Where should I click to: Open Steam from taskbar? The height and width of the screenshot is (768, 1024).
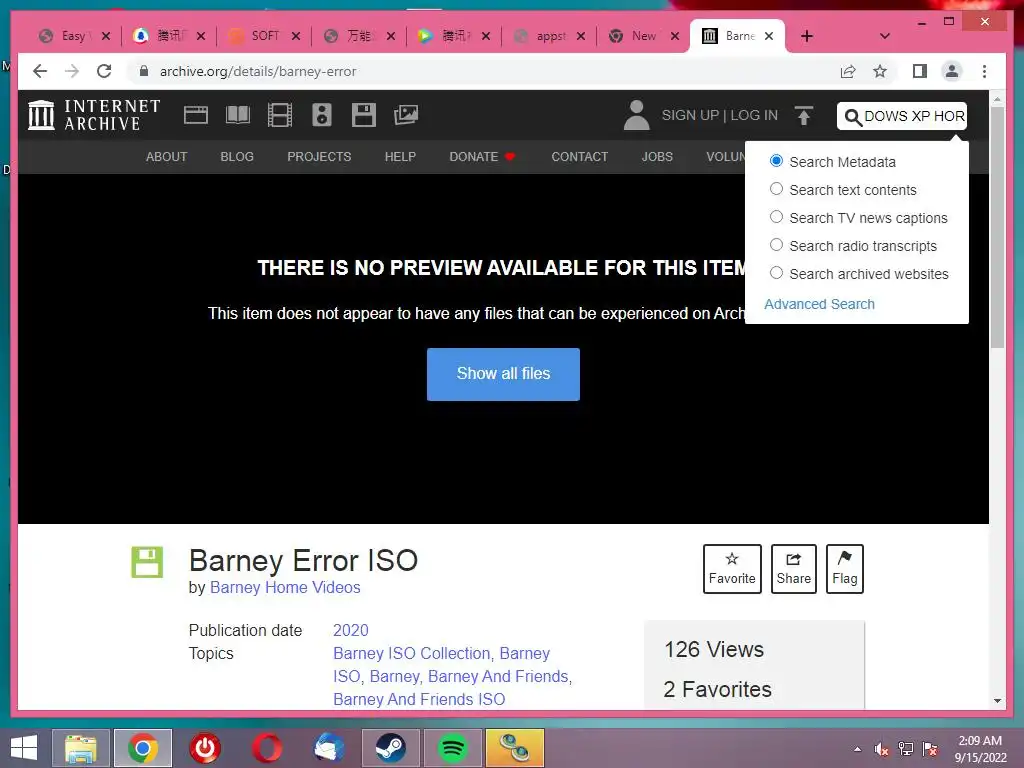point(391,748)
